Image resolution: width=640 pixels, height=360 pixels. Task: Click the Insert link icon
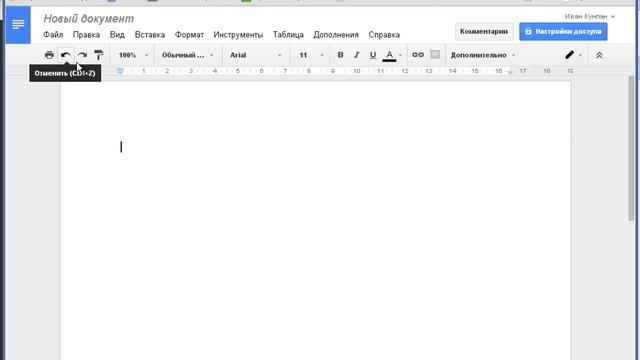418,55
